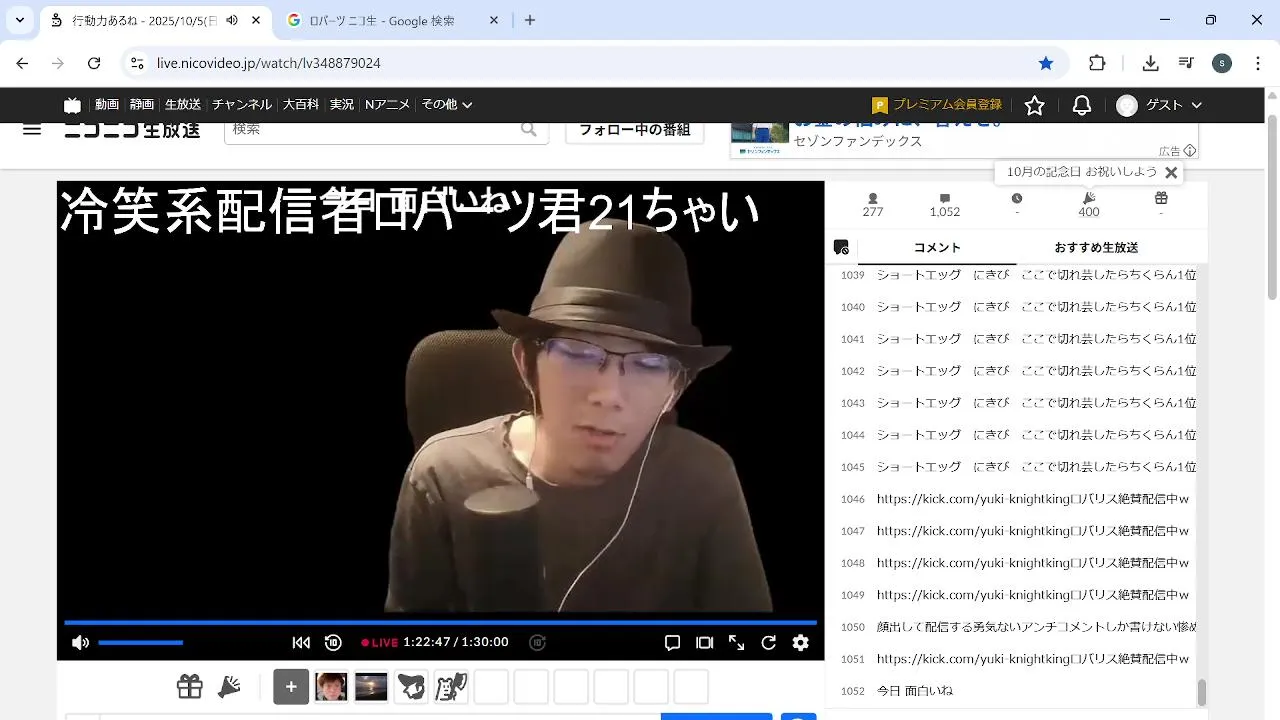Click the viewer count person icon
Screen dimensions: 1280x720
coord(873,199)
